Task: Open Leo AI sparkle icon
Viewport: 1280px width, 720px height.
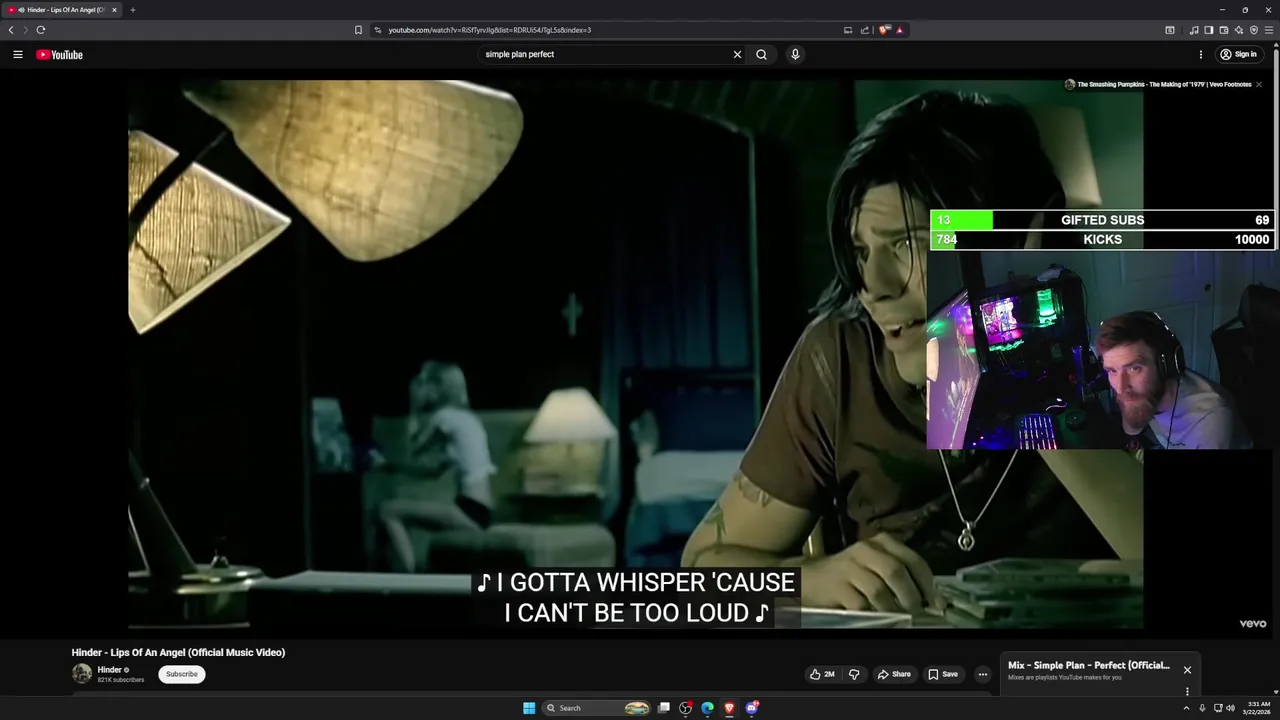Action: coord(1238,30)
